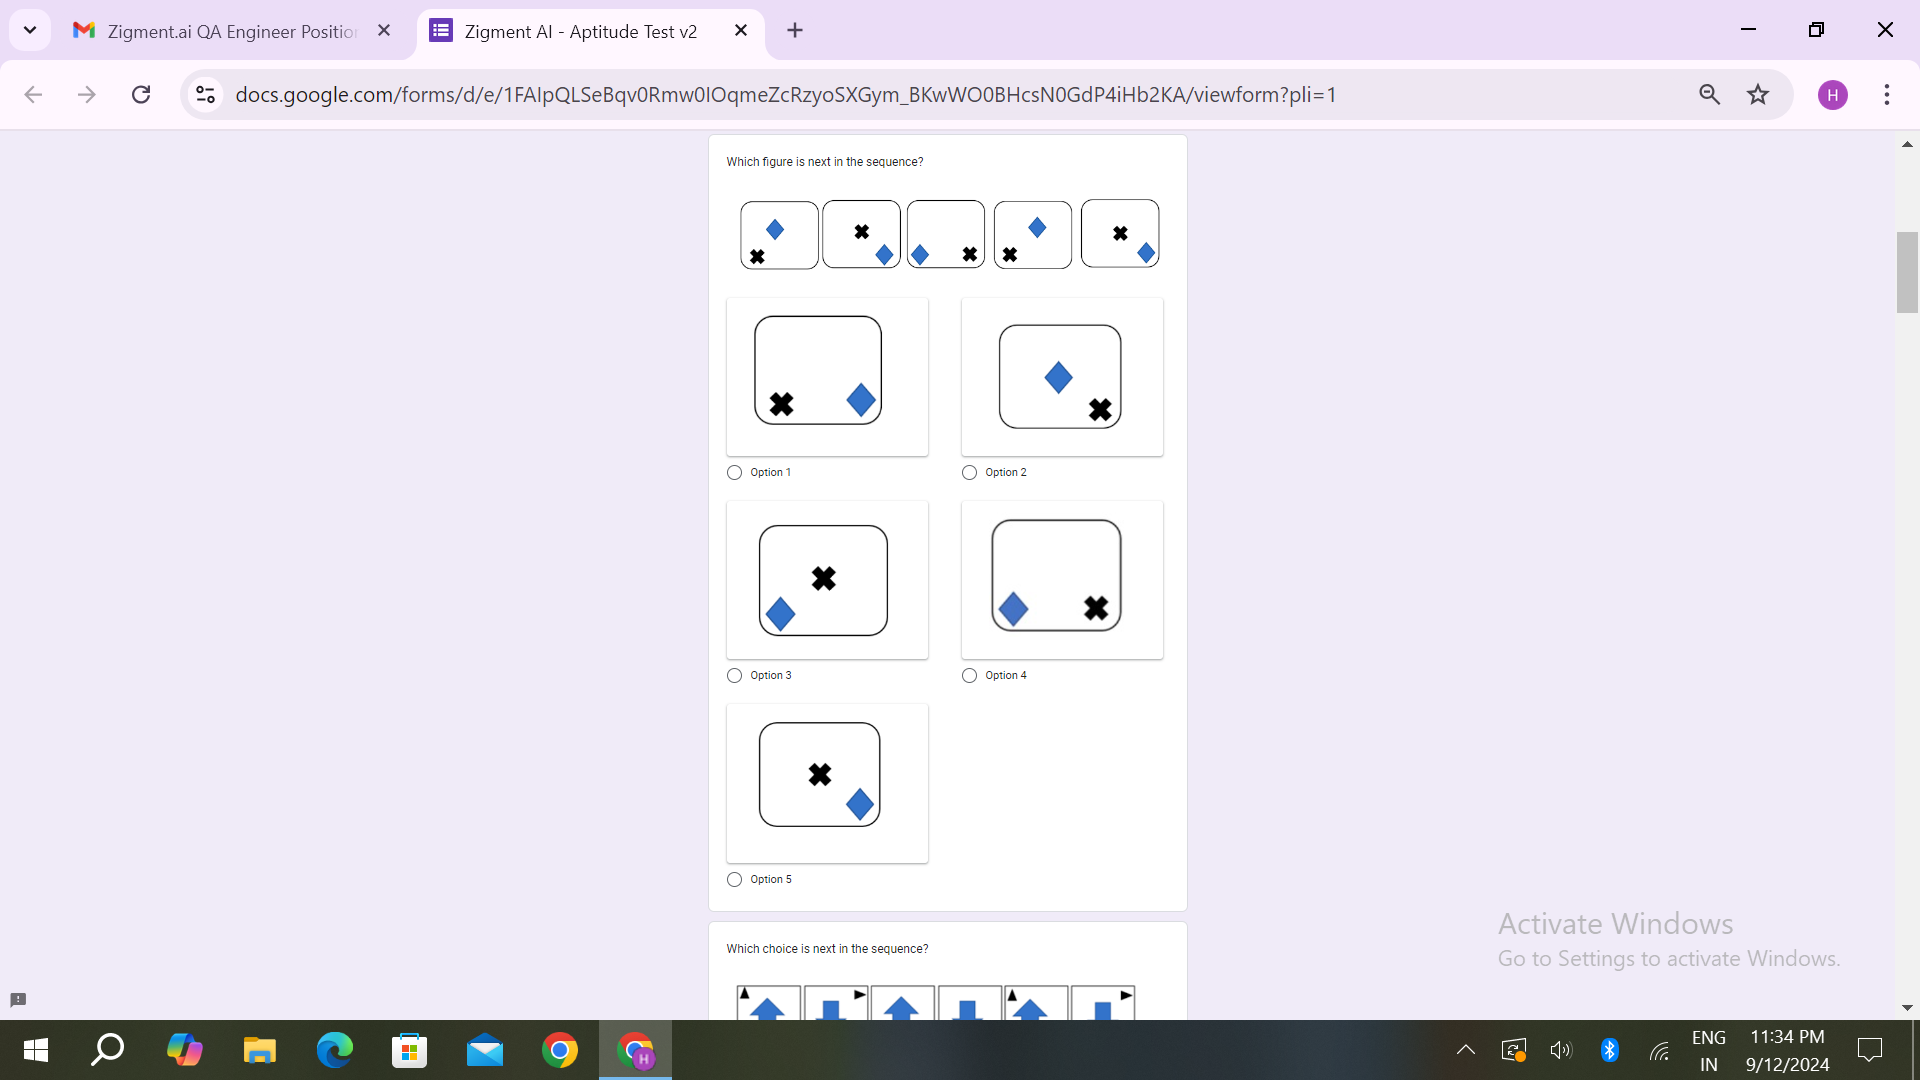The height and width of the screenshot is (1080, 1920).
Task: Choose the Option 5 radio button
Action: pyautogui.click(x=735, y=879)
